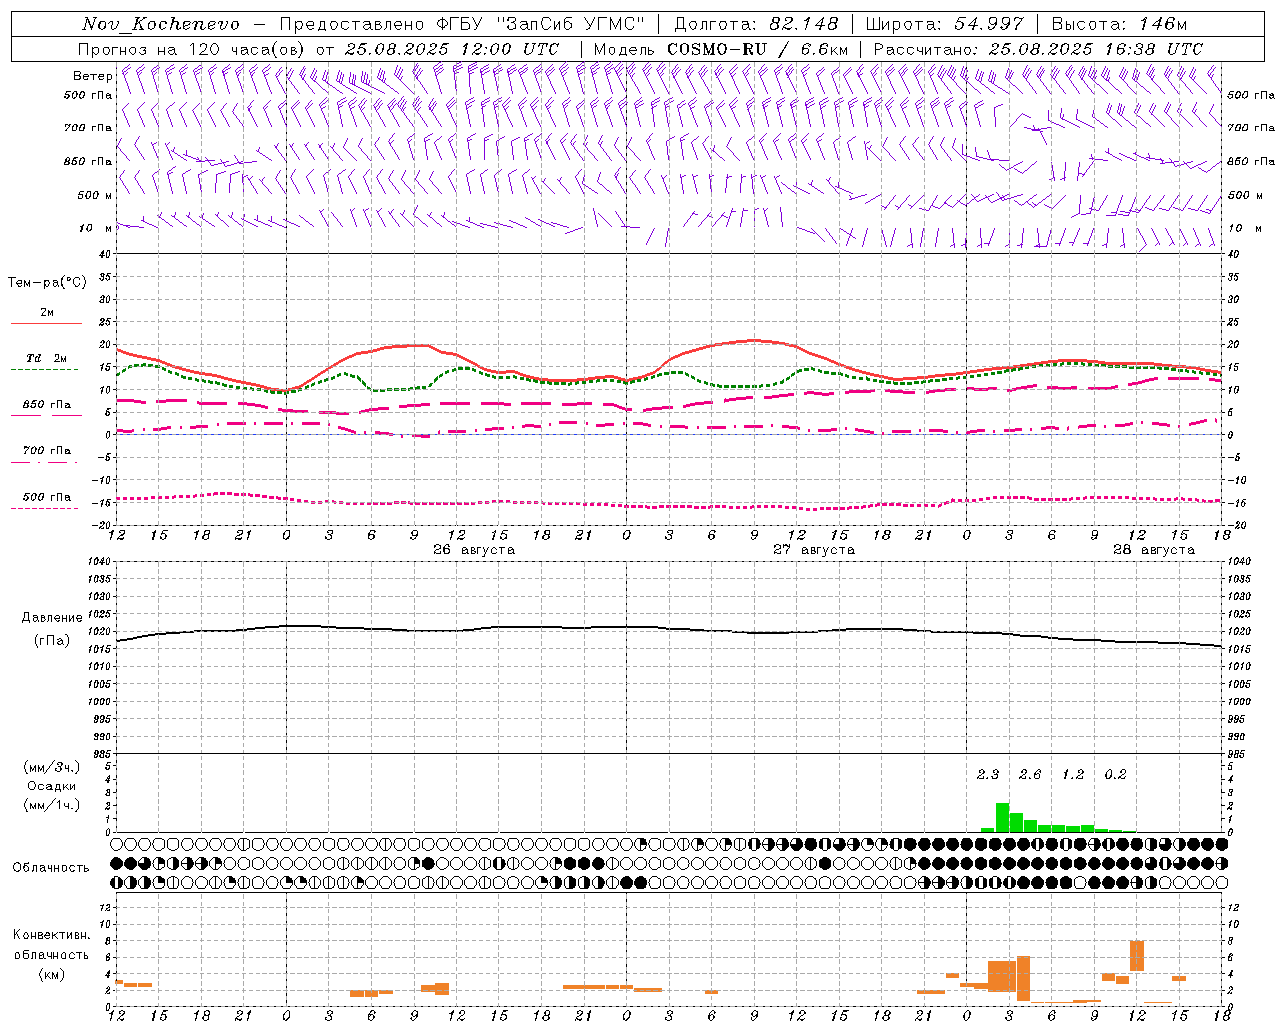The height and width of the screenshot is (1024, 1280).
Task: Click the '(мм/1ч.)' precipitation unit label
Action: click(52, 805)
